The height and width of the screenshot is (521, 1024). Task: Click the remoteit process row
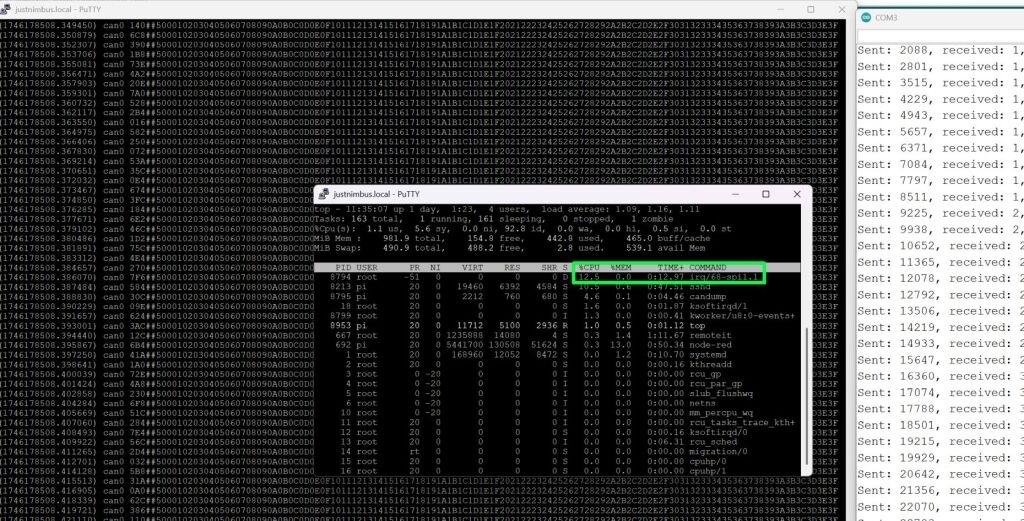(560, 335)
